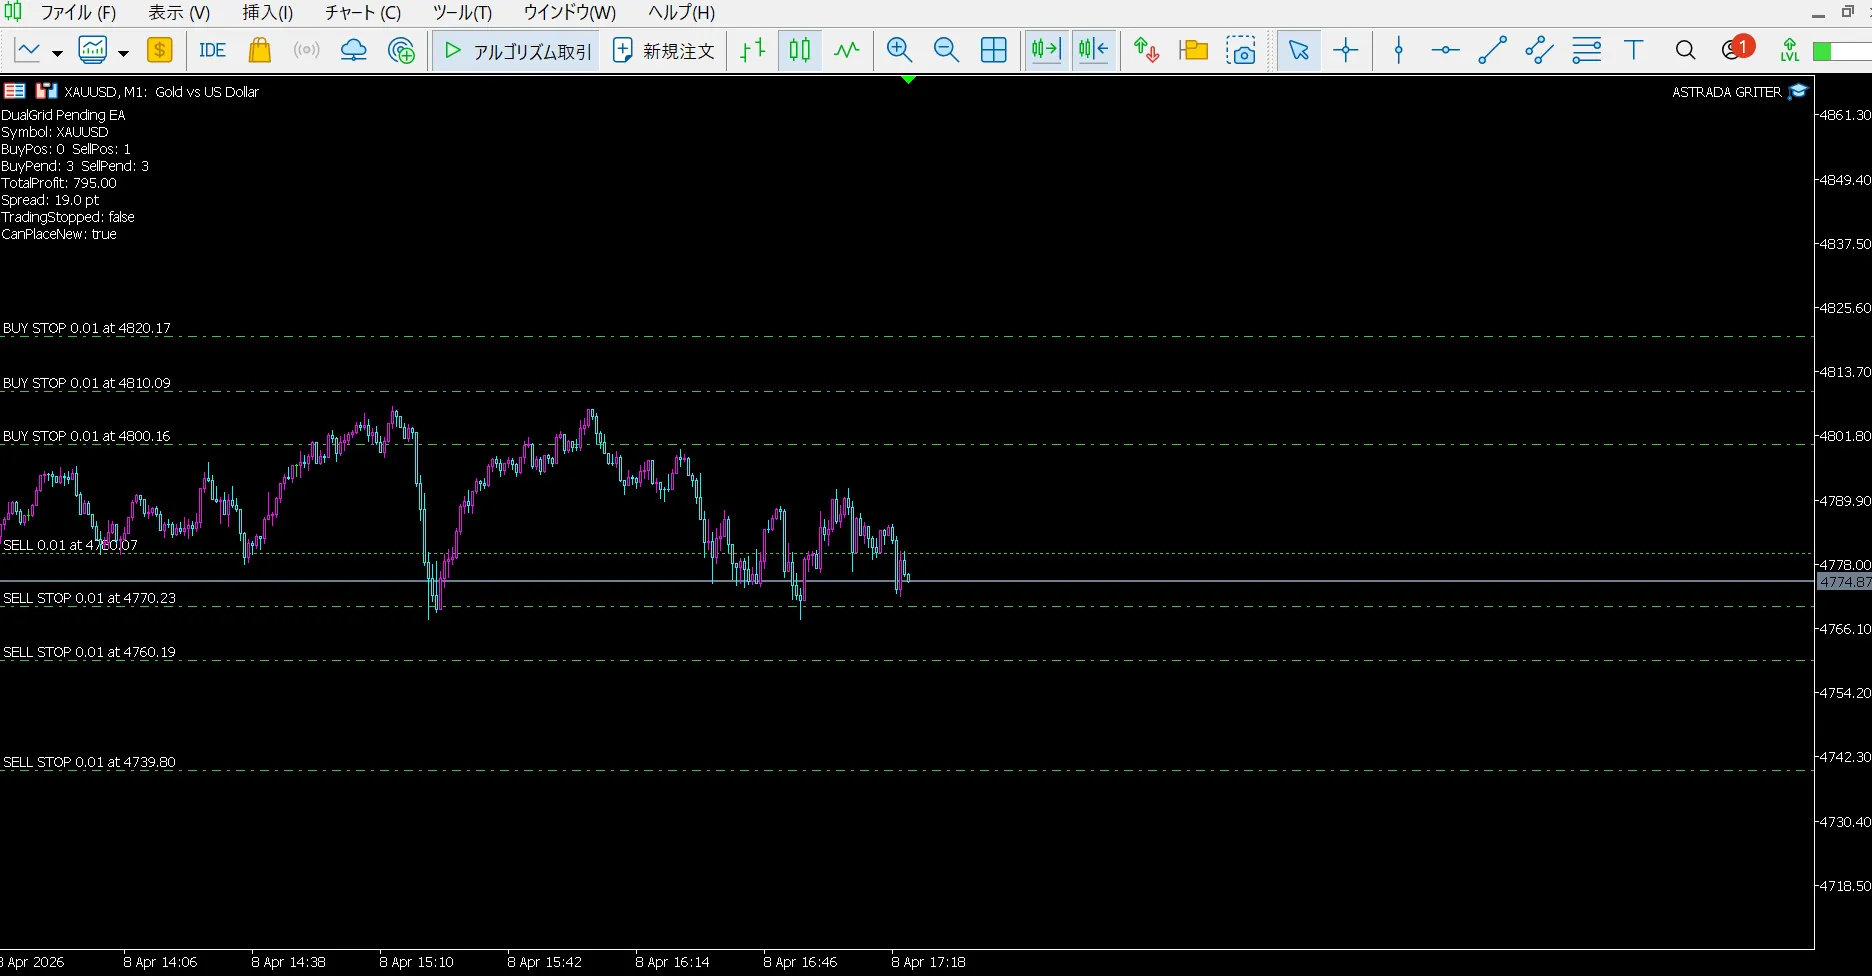Open the ツール(T) menu
The height and width of the screenshot is (976, 1872).
click(462, 13)
